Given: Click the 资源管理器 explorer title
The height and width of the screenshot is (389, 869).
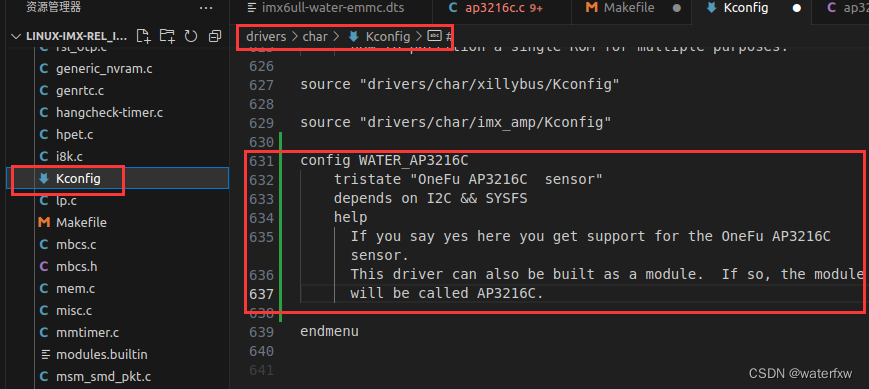Looking at the screenshot, I should (x=54, y=8).
